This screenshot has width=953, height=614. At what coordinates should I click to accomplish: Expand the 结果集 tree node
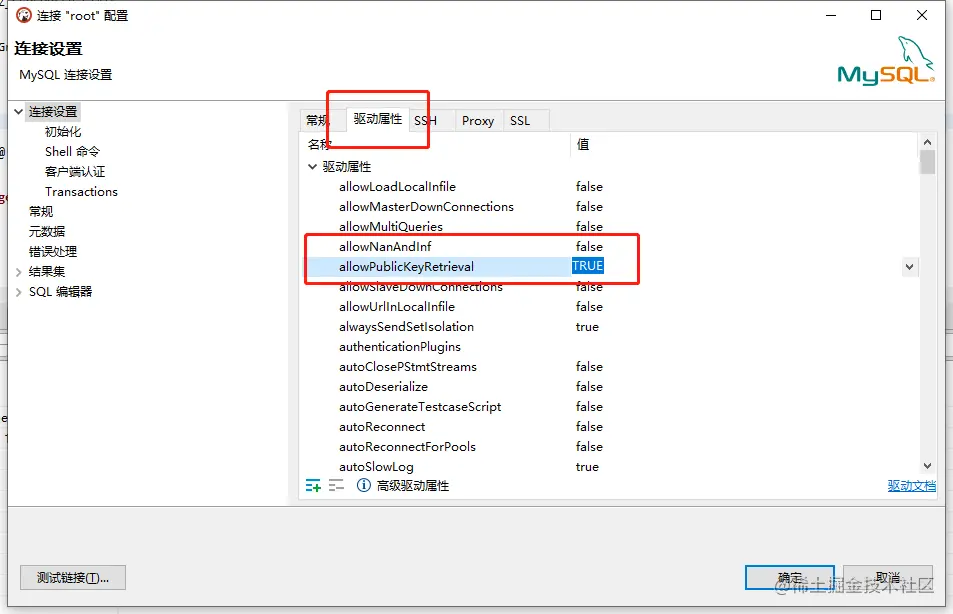click(19, 272)
